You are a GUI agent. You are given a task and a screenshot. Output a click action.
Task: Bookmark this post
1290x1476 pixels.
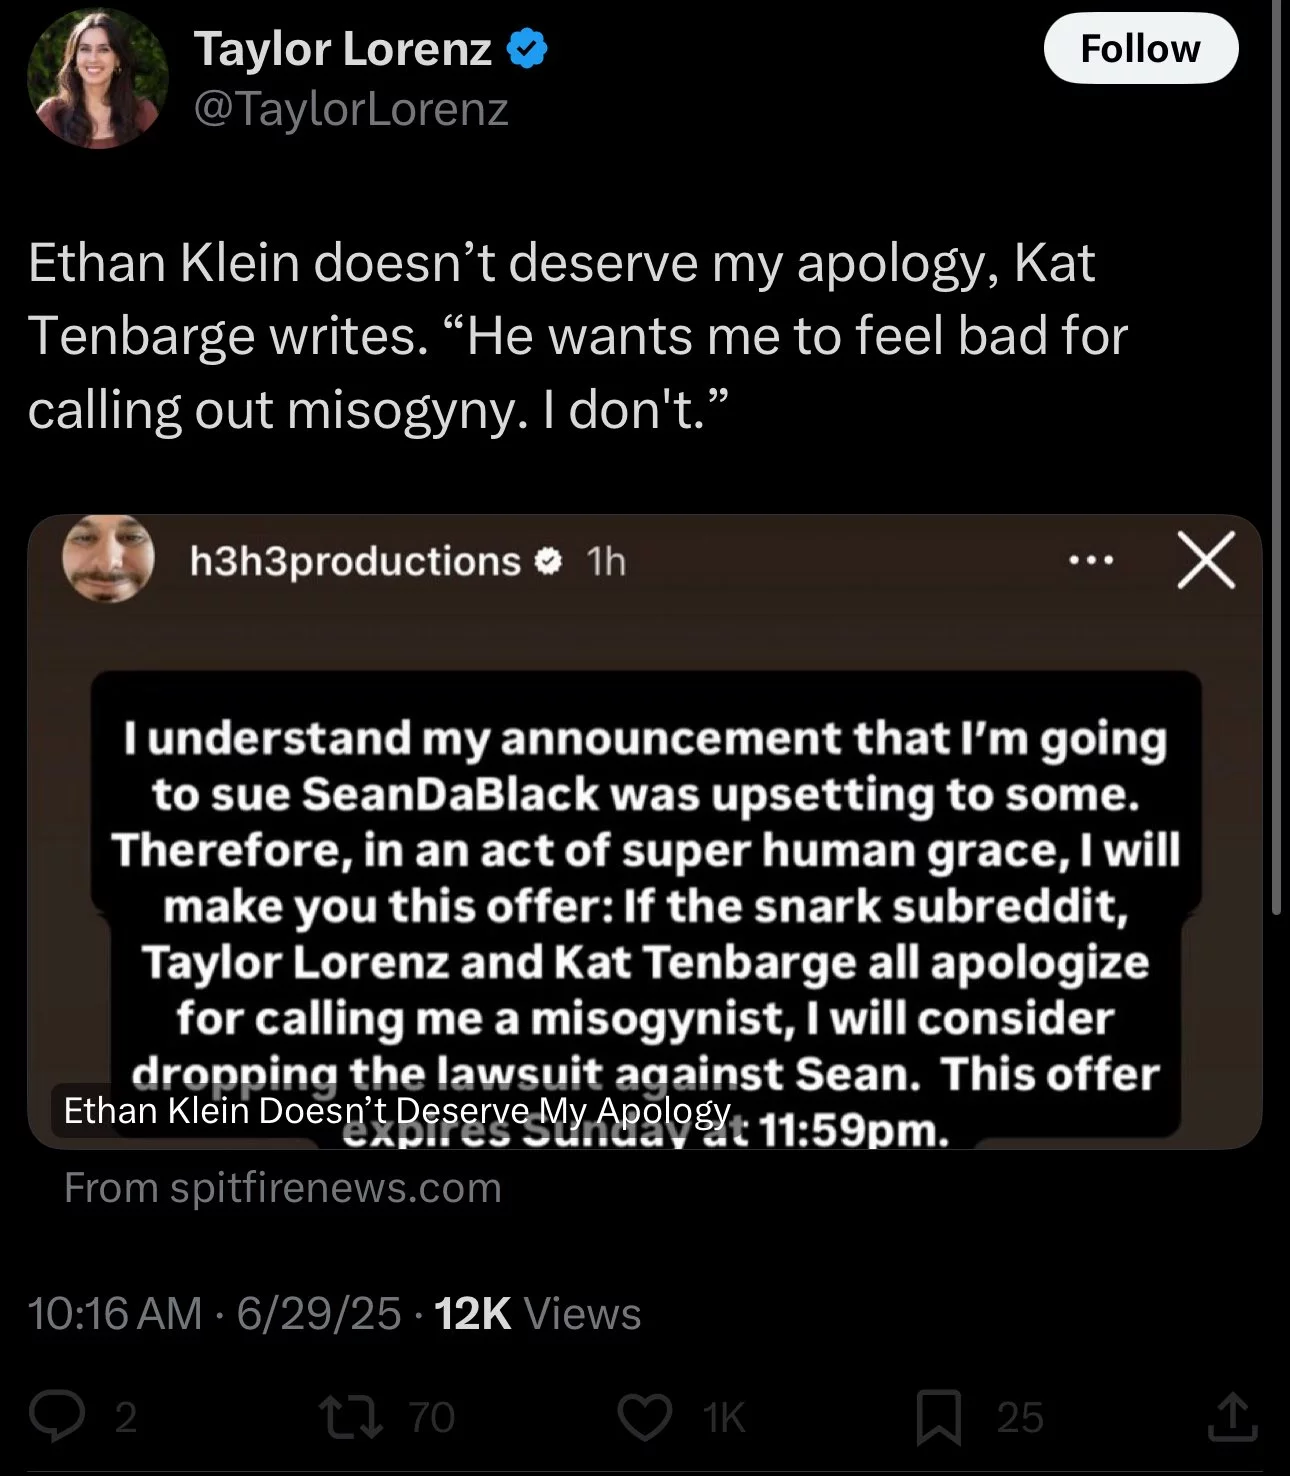click(x=939, y=1418)
